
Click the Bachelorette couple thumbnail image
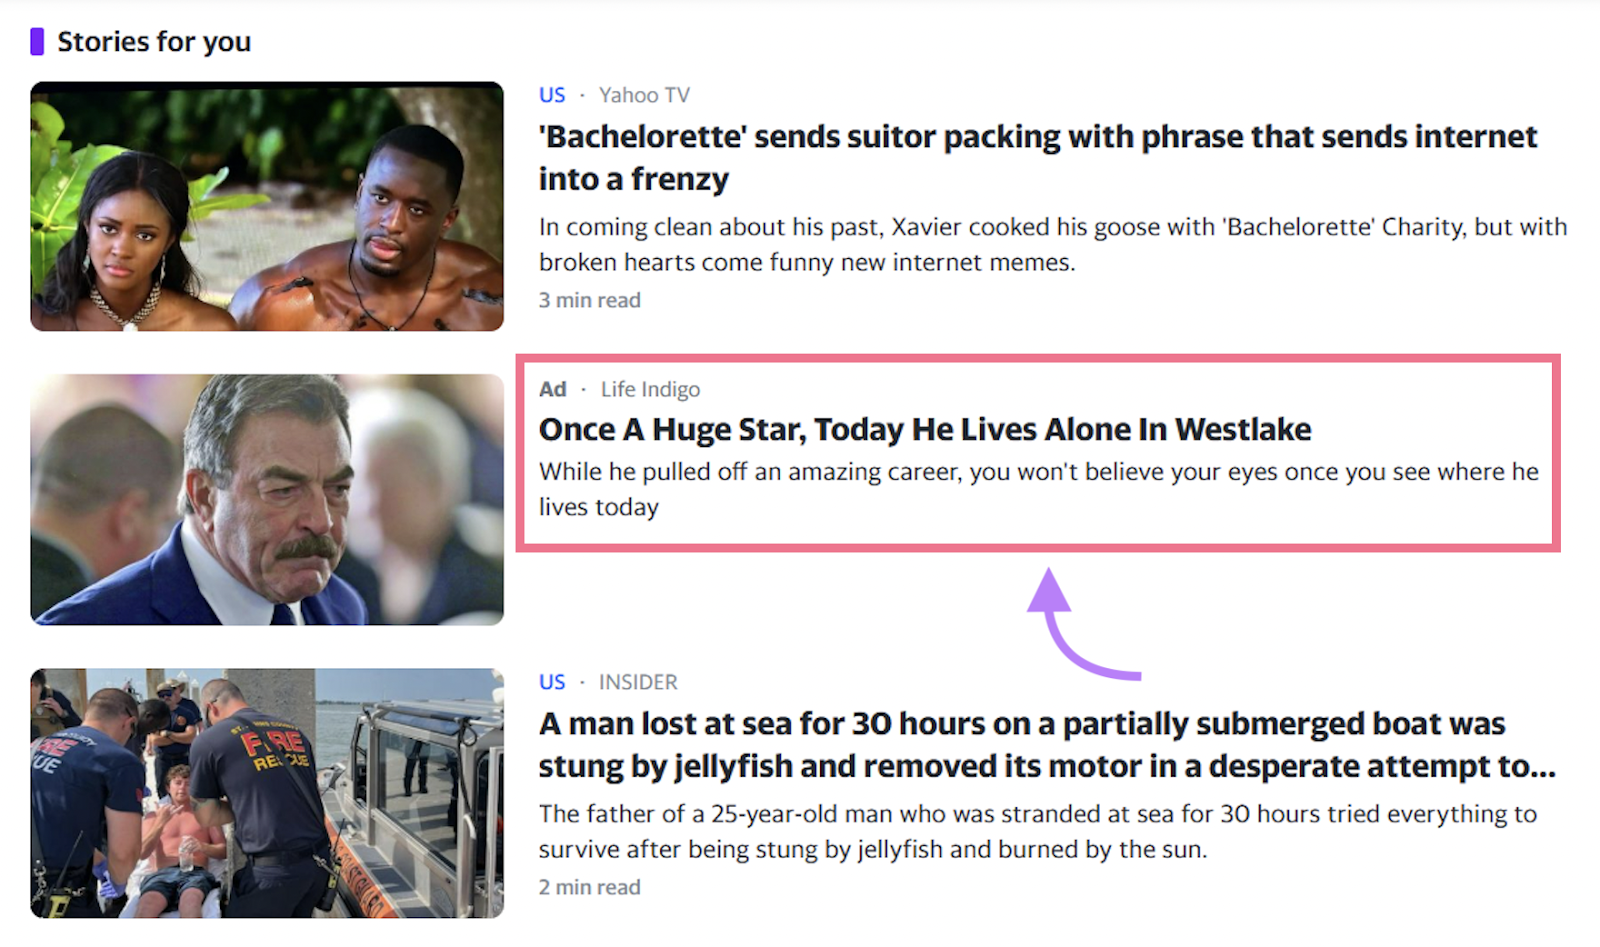pyautogui.click(x=267, y=206)
